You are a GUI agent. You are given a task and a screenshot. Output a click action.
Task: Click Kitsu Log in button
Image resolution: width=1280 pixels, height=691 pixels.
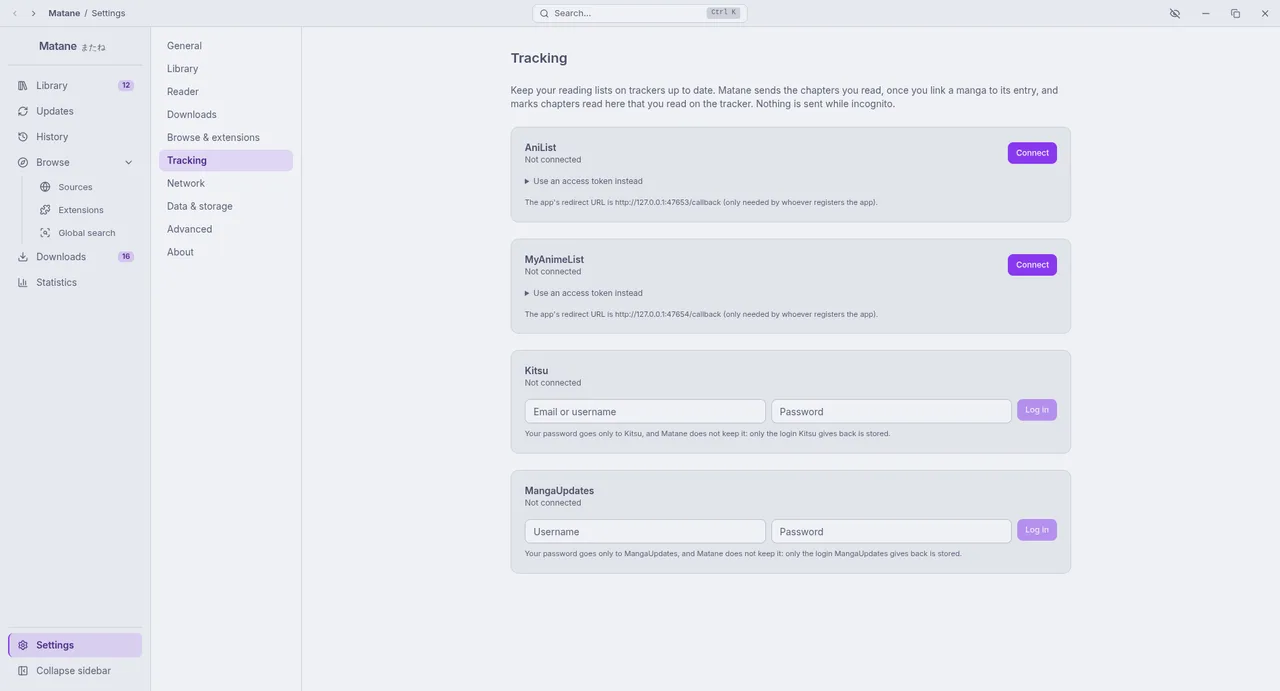click(x=1037, y=410)
